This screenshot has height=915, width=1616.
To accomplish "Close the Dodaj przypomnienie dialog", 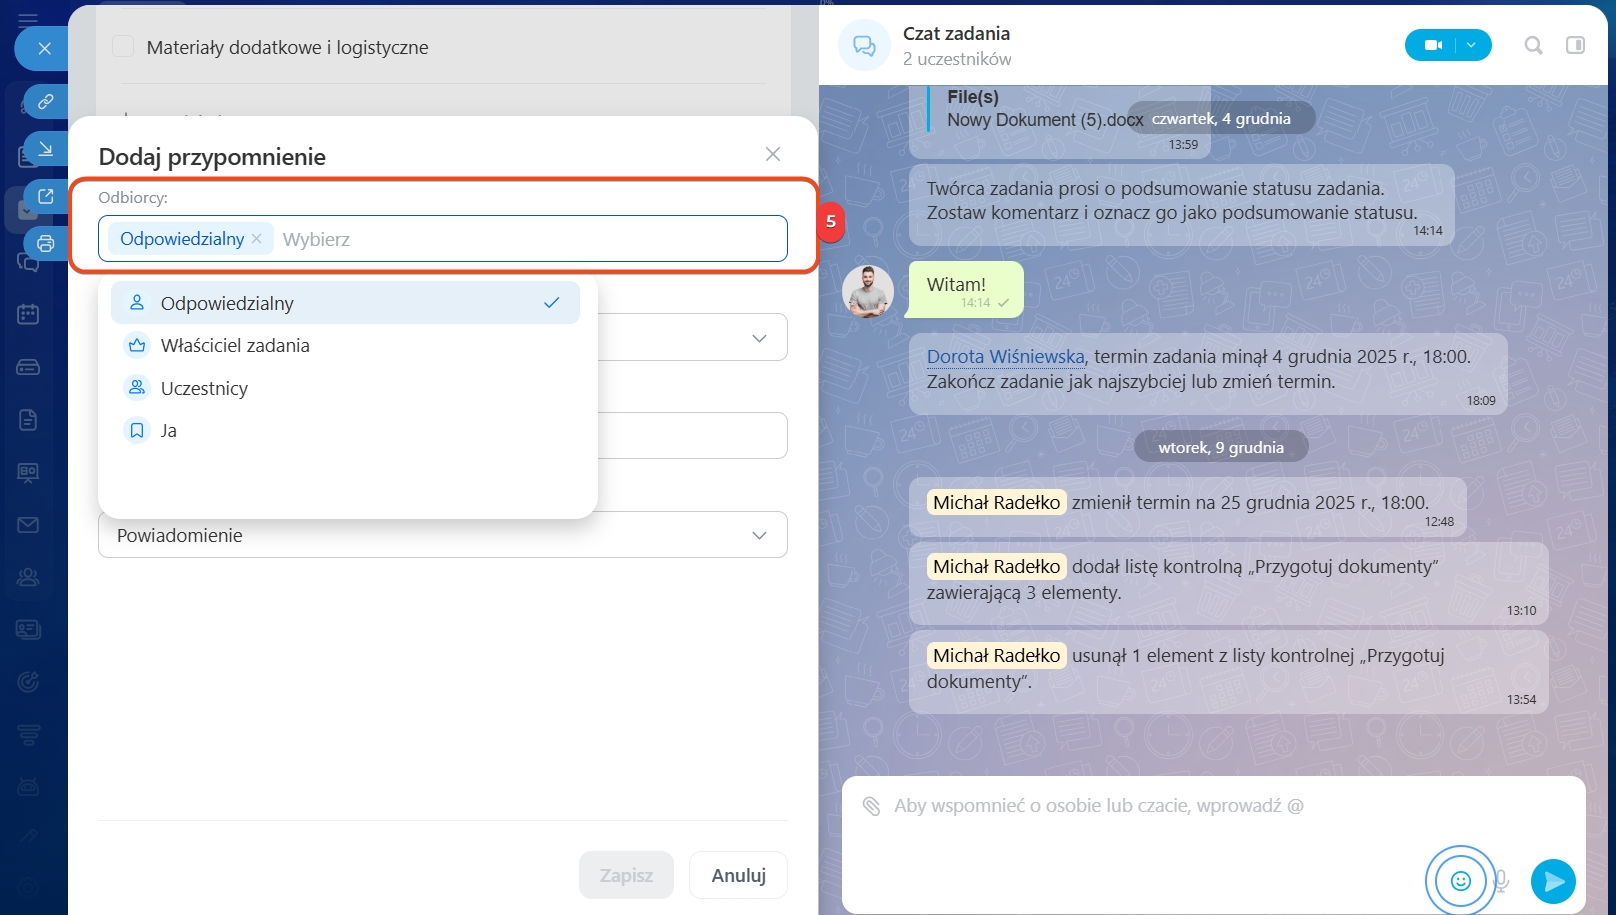I will click(x=772, y=154).
